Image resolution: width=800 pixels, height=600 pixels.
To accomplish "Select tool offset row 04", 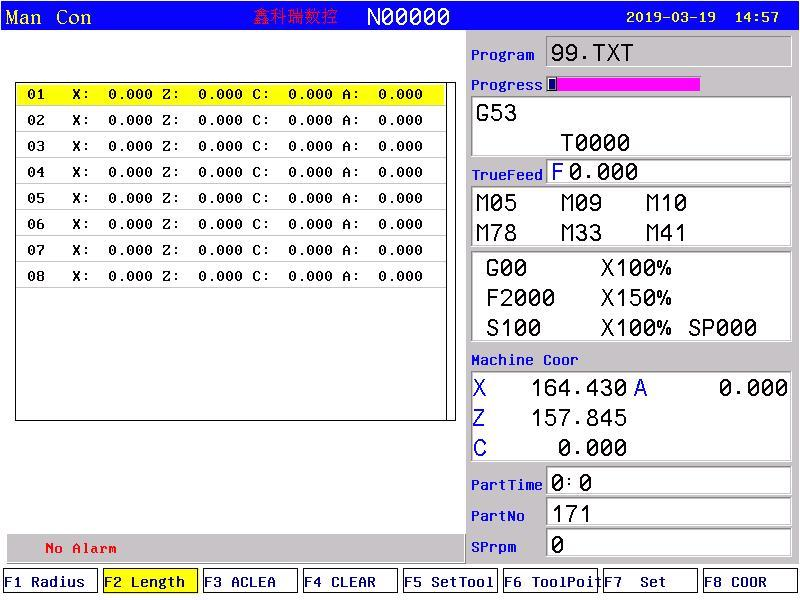I will click(x=231, y=172).
